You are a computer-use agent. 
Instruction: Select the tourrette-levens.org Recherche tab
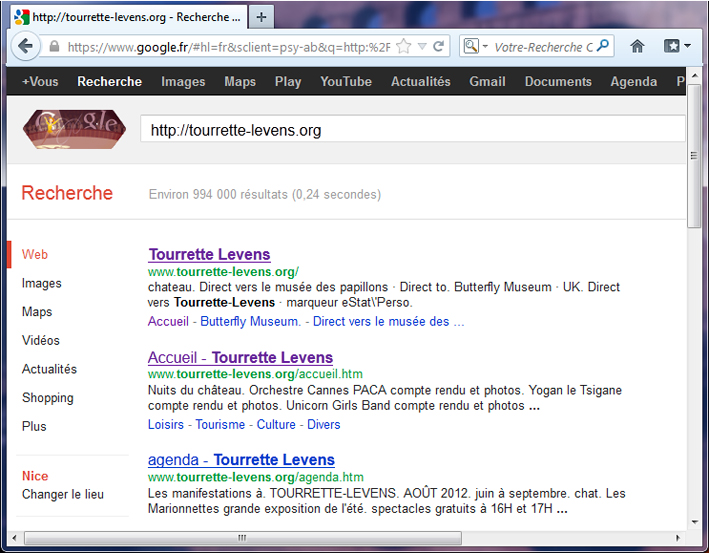pyautogui.click(x=129, y=17)
